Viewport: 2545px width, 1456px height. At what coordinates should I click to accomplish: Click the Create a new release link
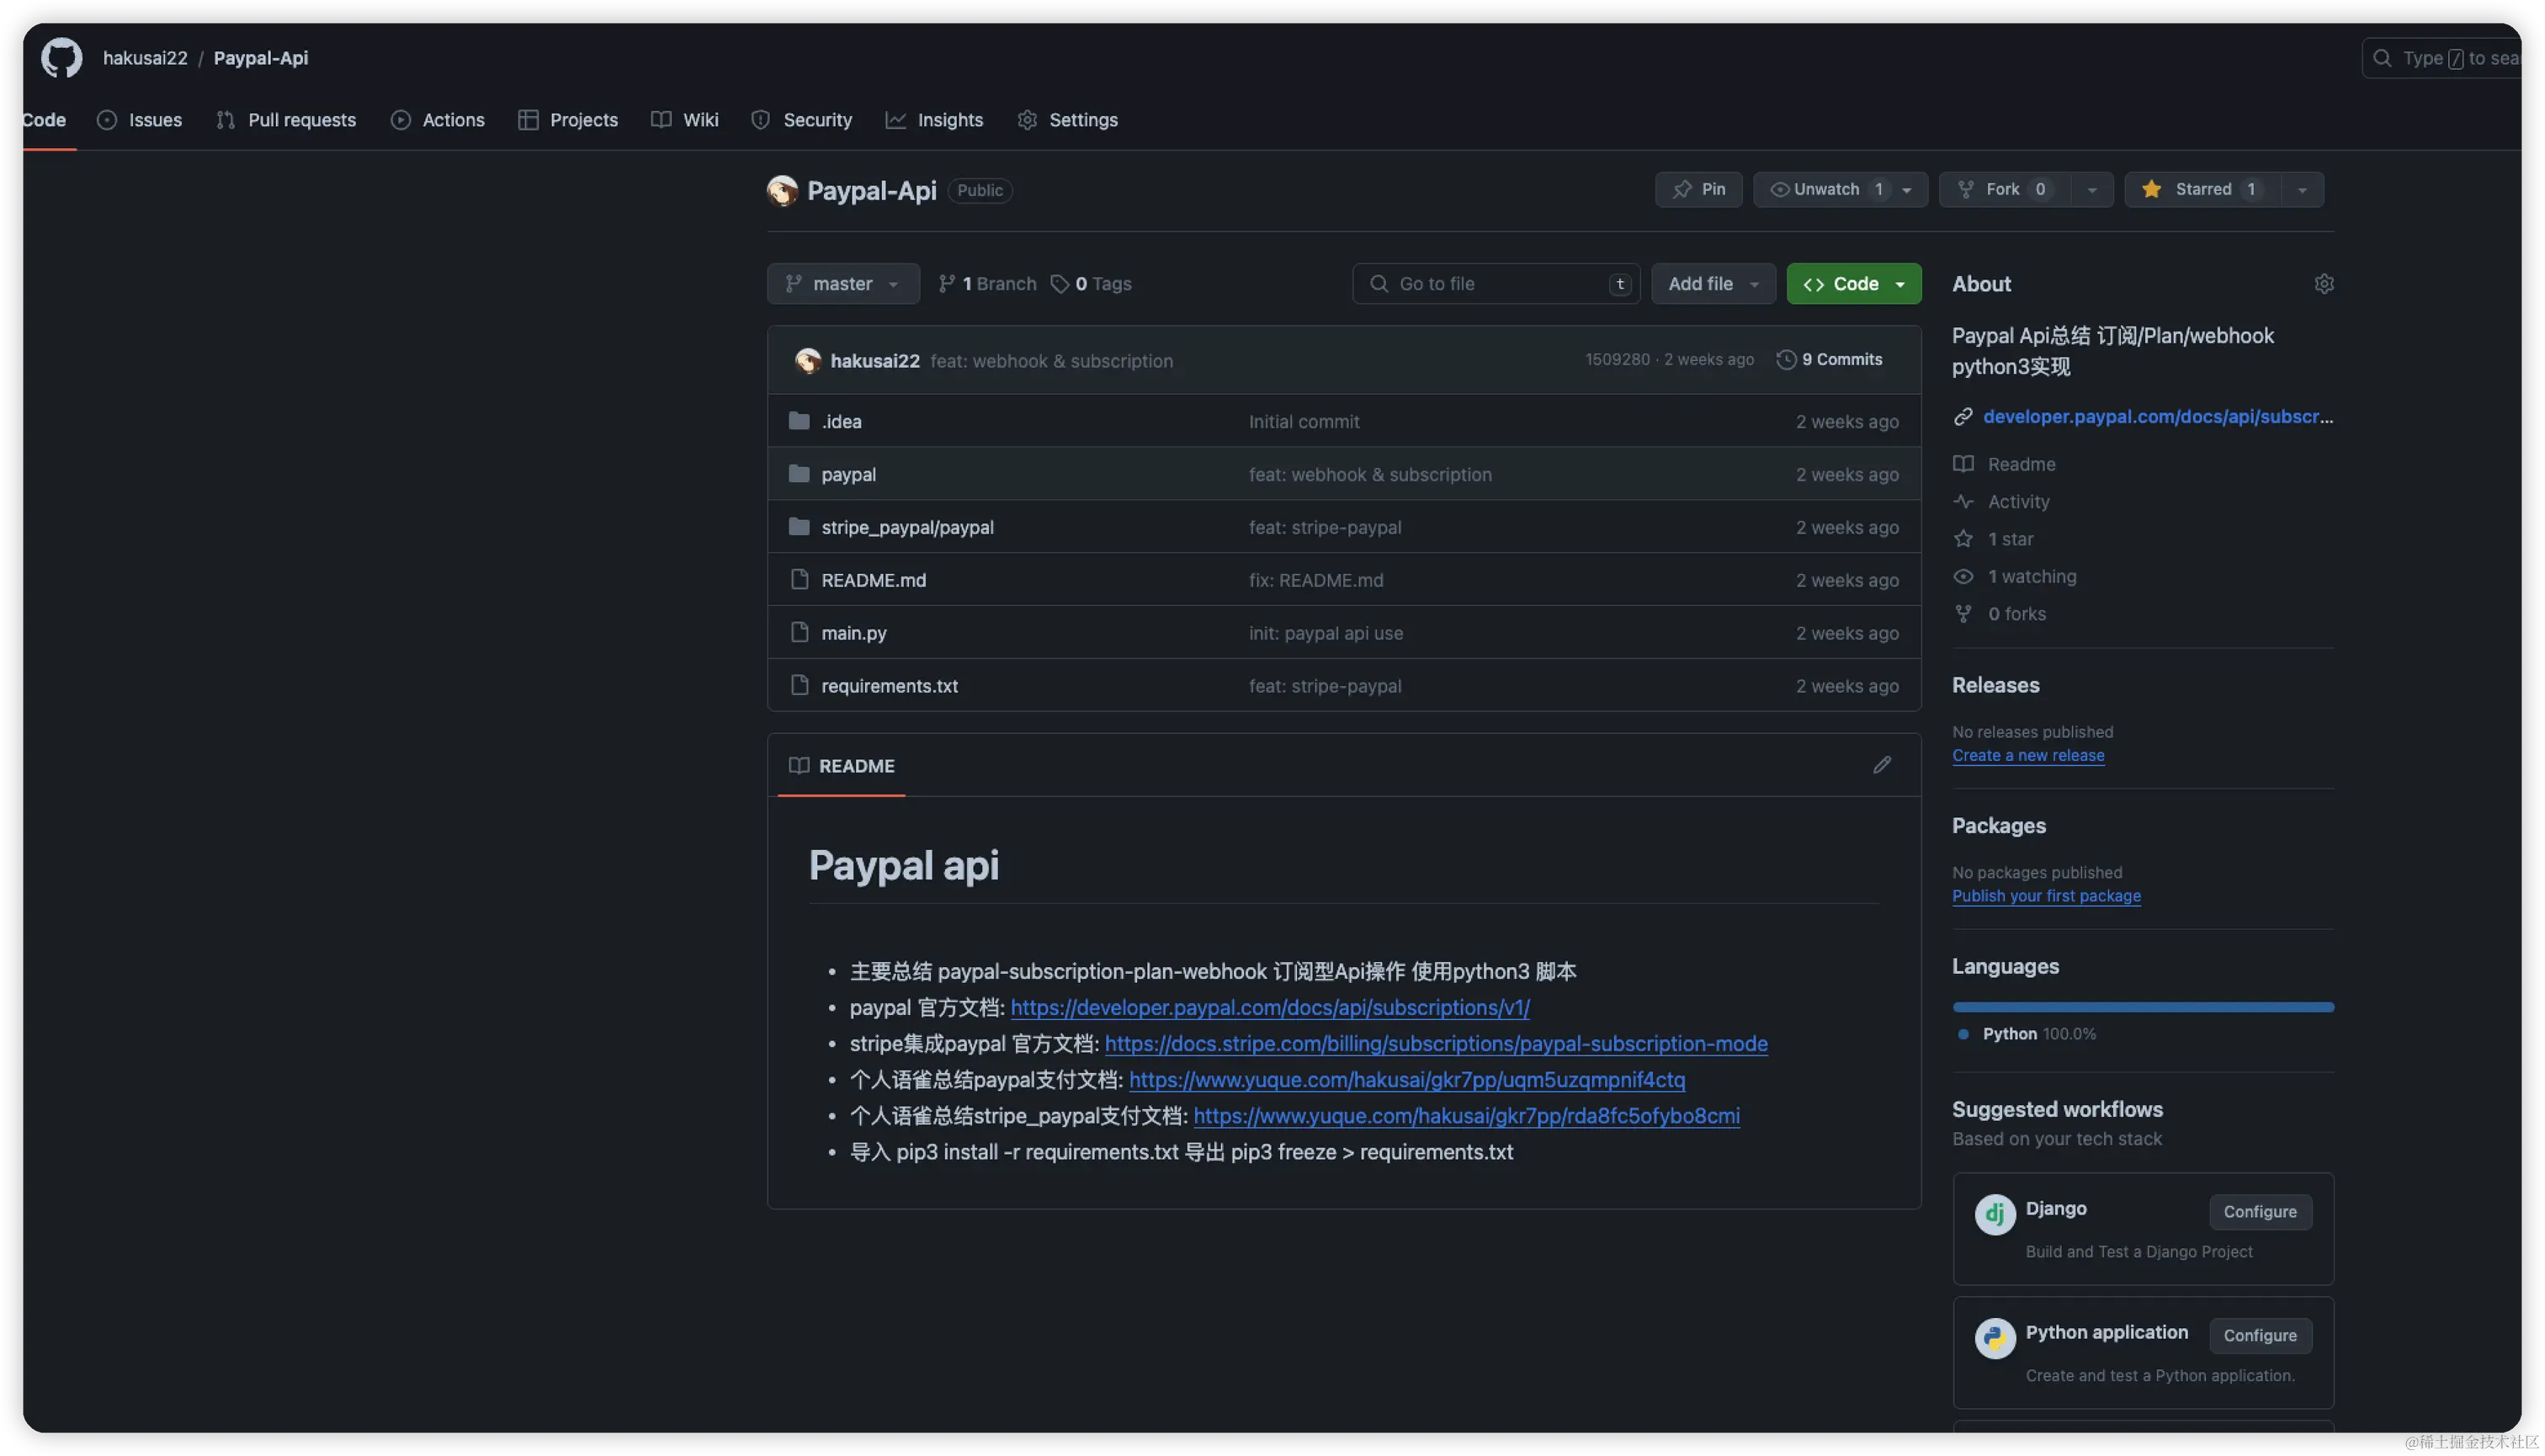pos(2027,756)
